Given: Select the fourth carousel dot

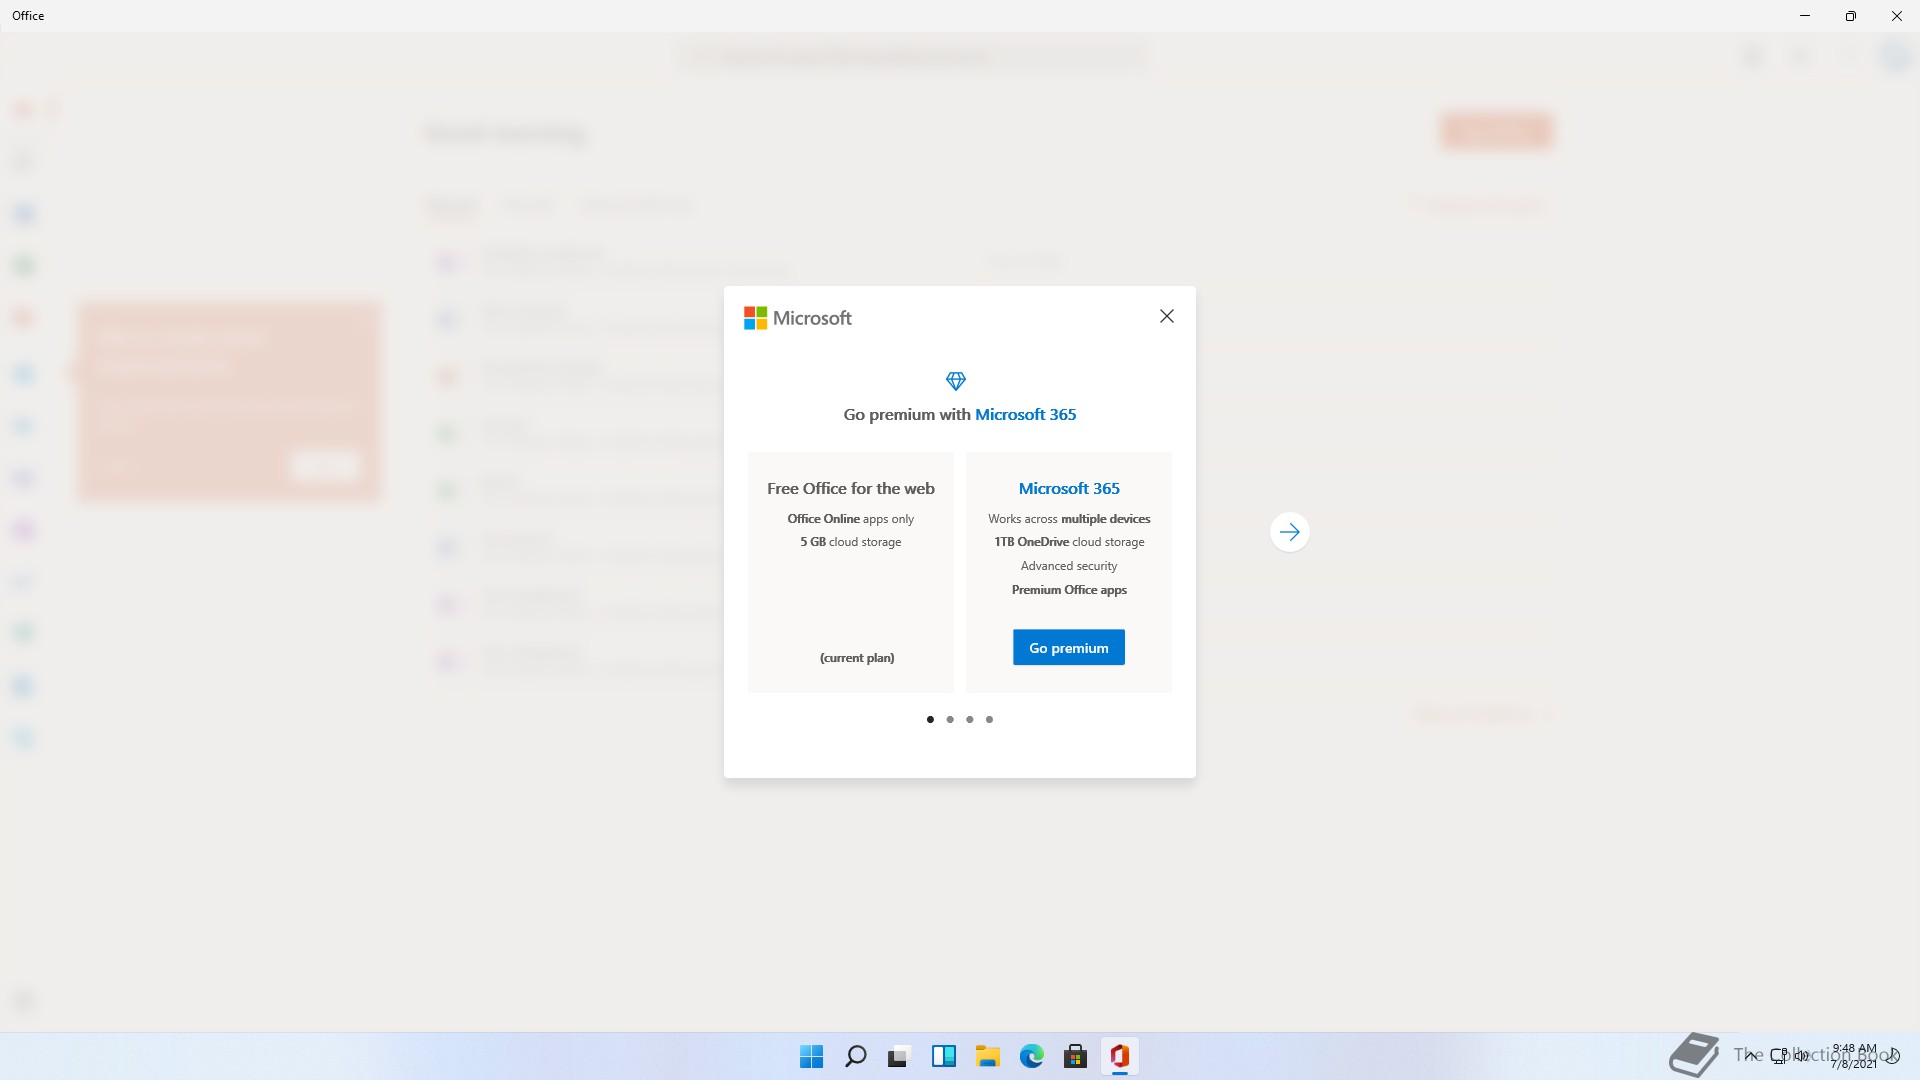Looking at the screenshot, I should tap(989, 719).
